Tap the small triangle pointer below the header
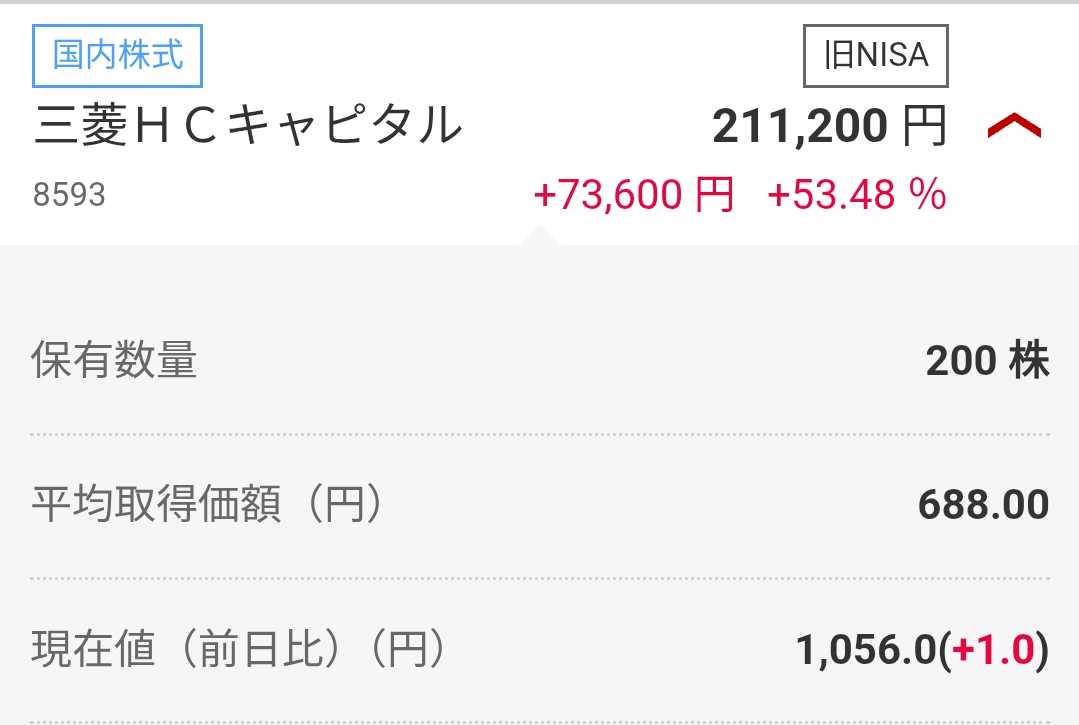The image size is (1079, 725). [x=540, y=235]
